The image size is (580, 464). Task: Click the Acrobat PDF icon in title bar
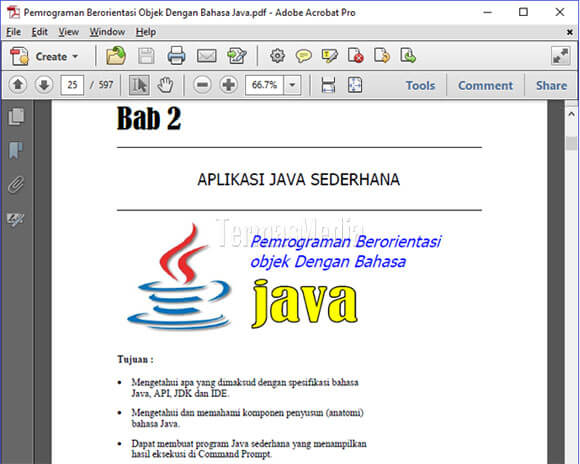coord(14,12)
